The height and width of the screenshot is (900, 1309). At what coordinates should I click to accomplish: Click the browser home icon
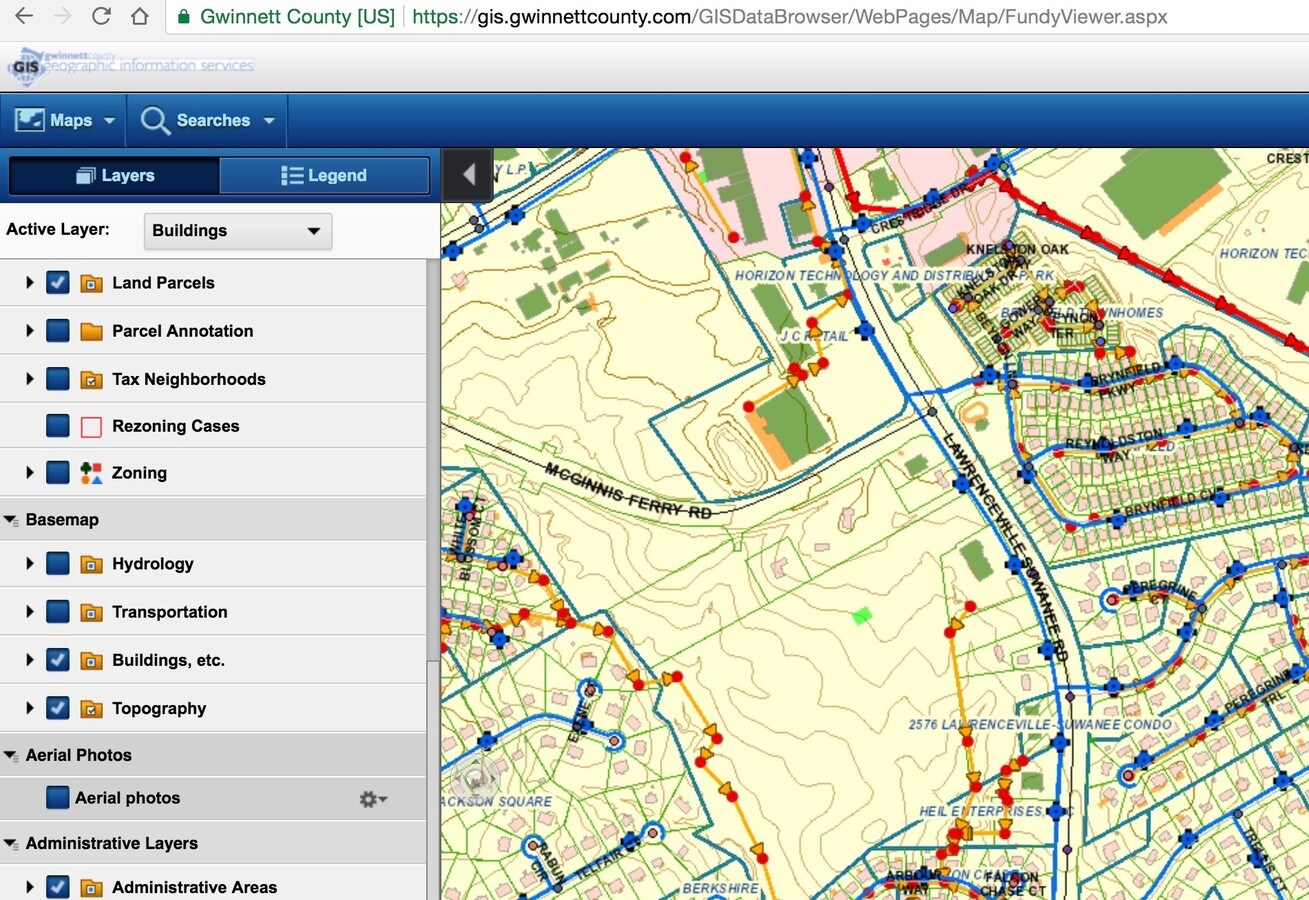[x=140, y=17]
